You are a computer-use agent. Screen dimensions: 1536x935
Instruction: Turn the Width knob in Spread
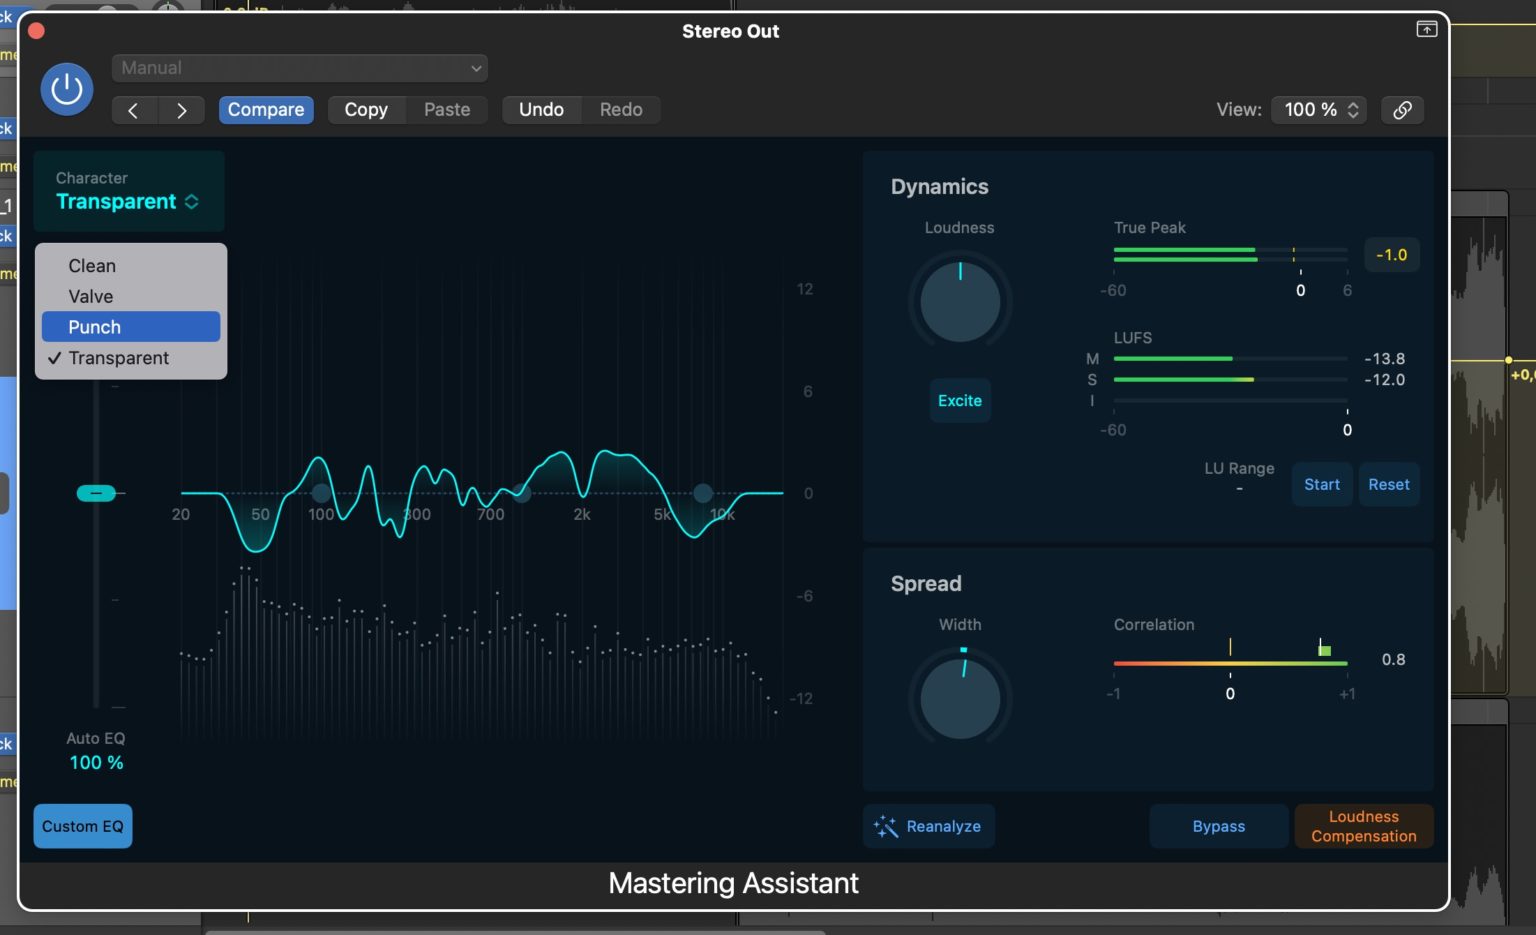959,698
